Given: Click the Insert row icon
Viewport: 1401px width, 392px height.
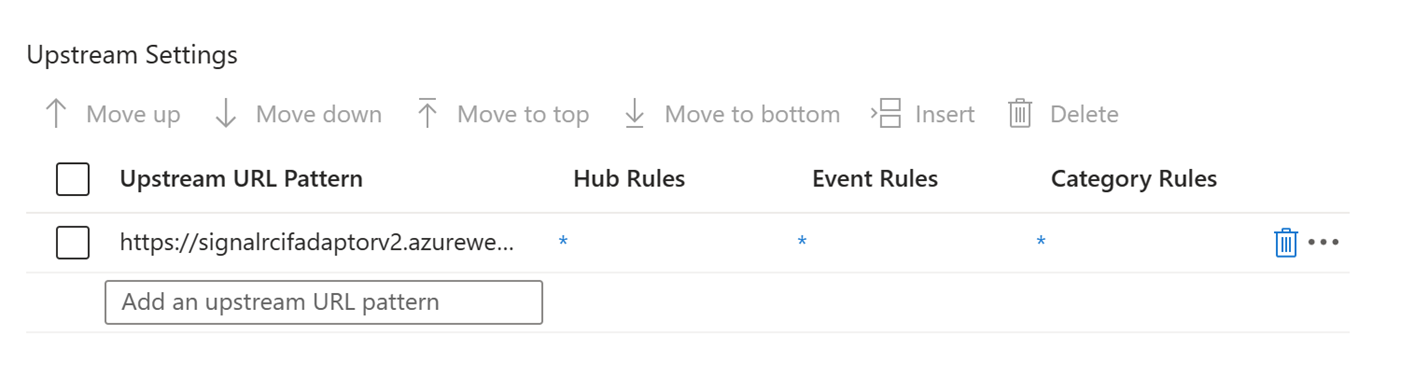Looking at the screenshot, I should 887,114.
